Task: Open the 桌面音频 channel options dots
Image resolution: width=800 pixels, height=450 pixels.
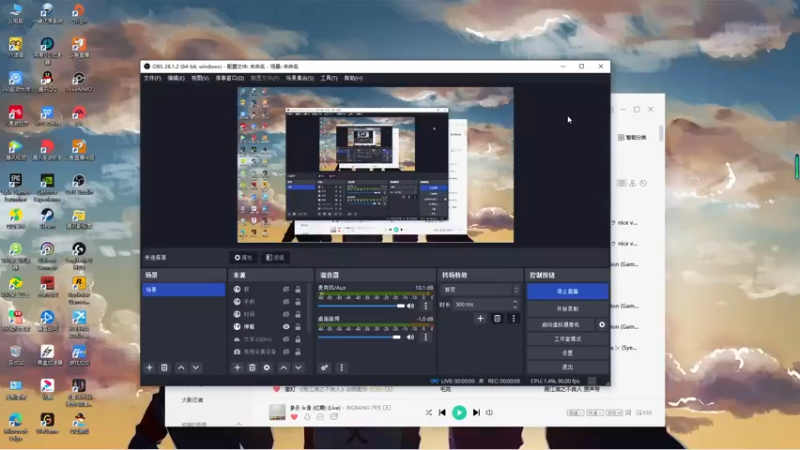Action: tap(426, 337)
